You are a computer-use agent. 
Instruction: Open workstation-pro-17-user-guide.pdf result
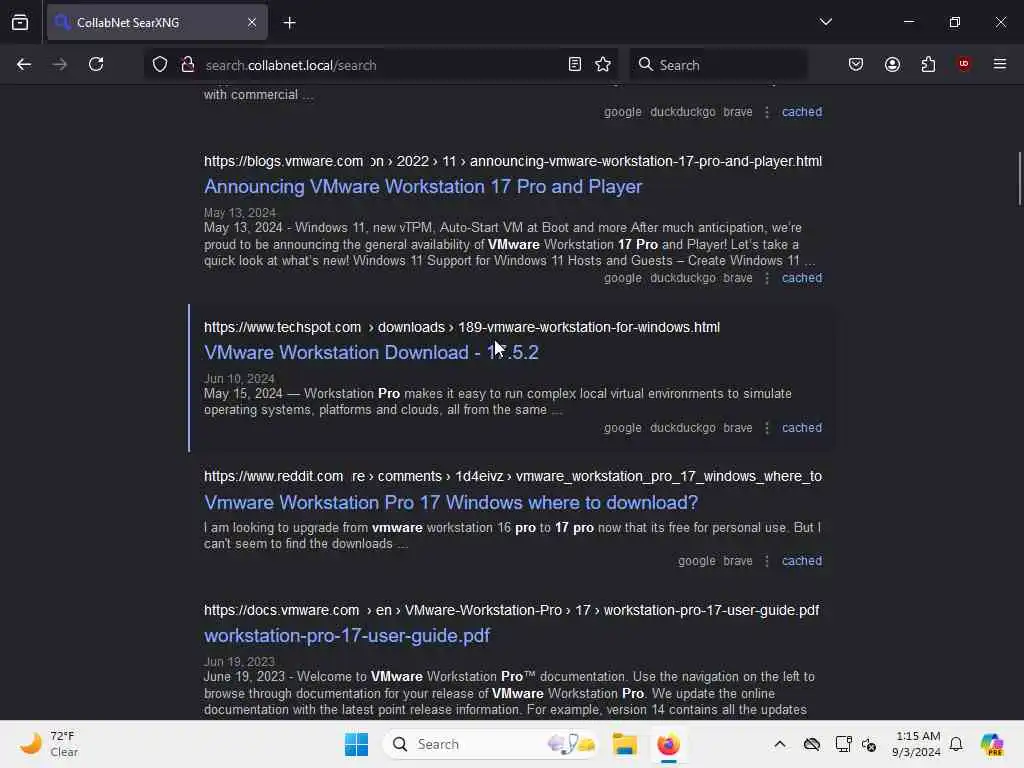(x=347, y=635)
